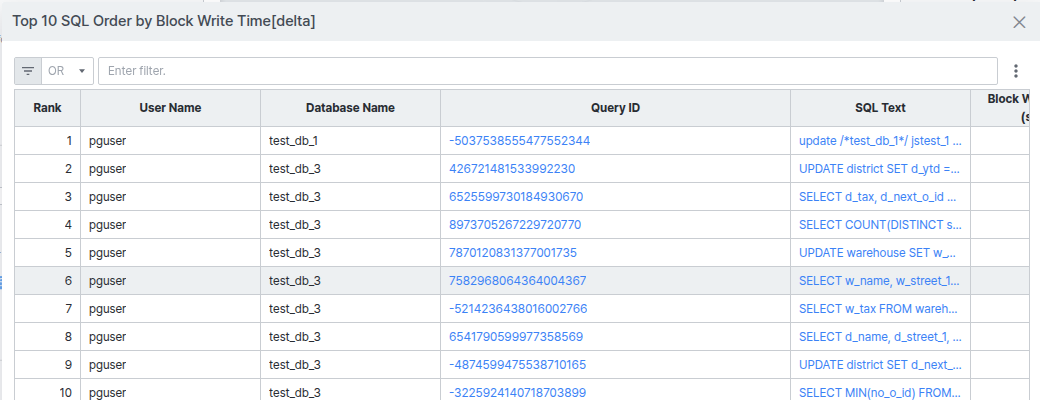Open SQL text 'SELECT COUNT(DISTINCT s...'
Screen dimensions: 1040x400
pos(880,225)
